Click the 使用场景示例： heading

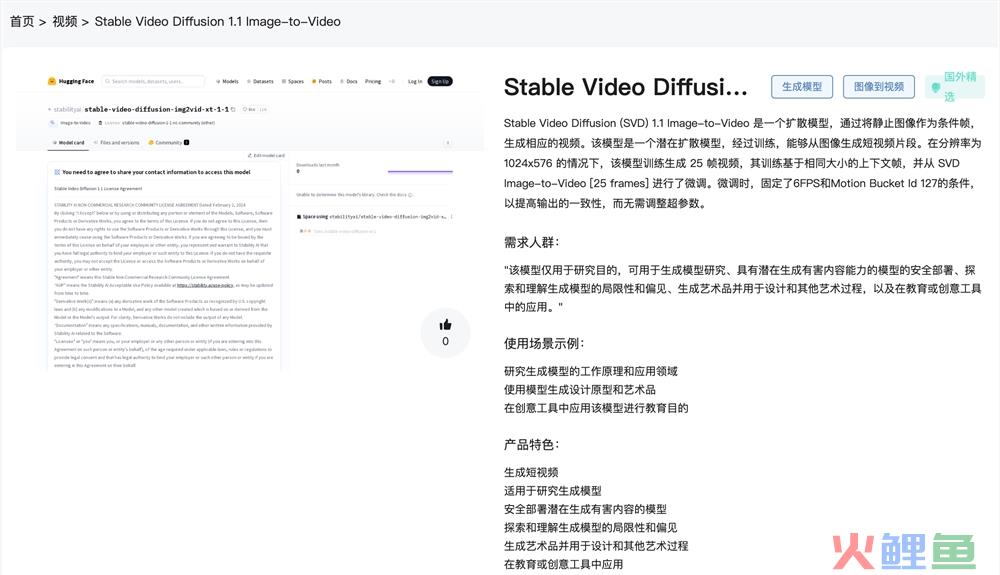click(544, 344)
